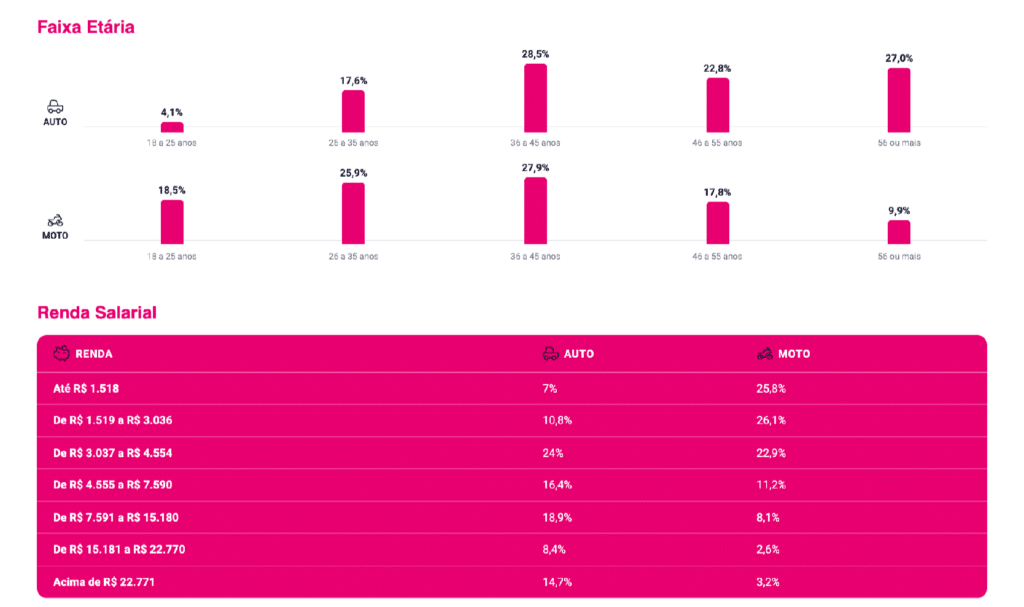Select the De R$ 3.037 a R$ 4.554 row
This screenshot has width=1024, height=607.
click(x=511, y=453)
